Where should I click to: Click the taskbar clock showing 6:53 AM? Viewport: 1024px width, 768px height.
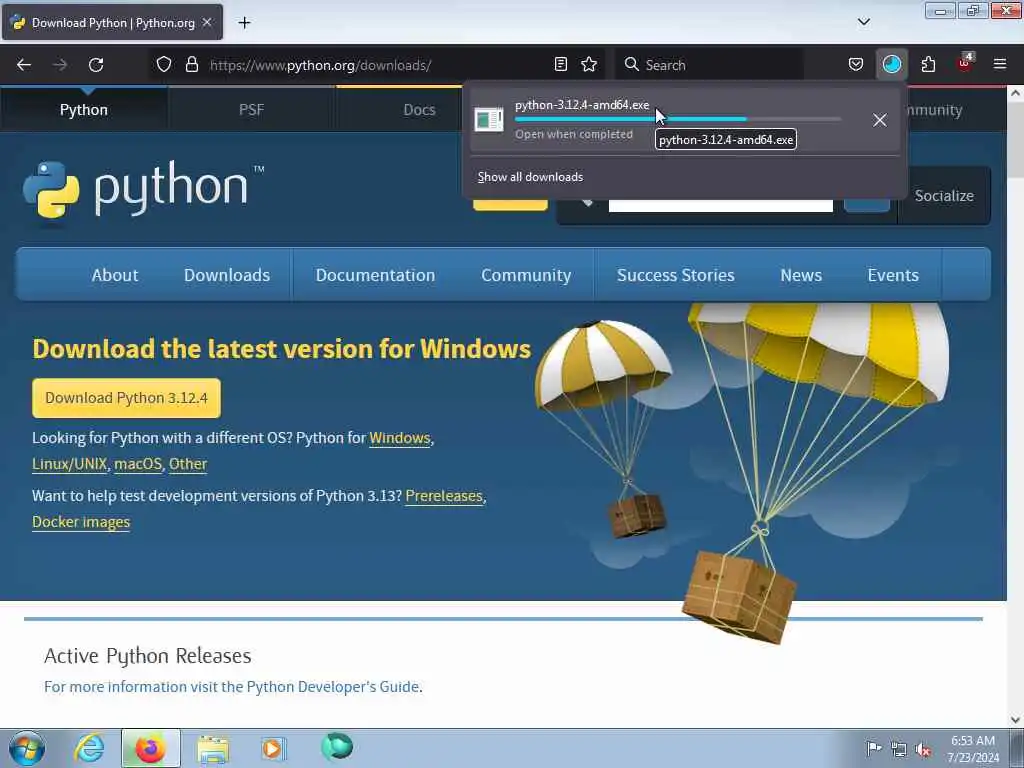[973, 748]
